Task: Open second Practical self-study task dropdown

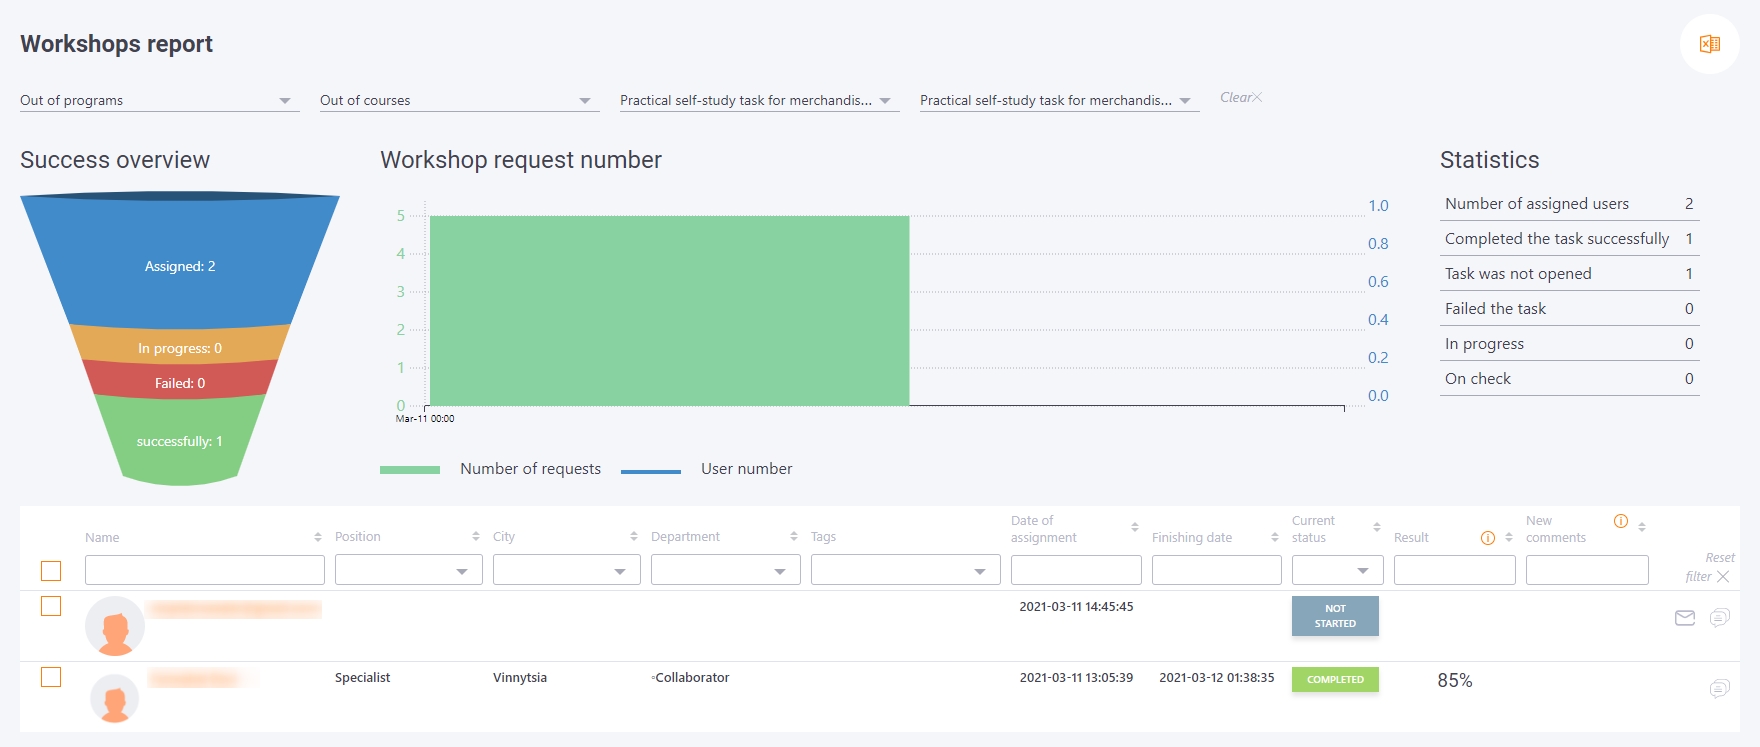Action: (1060, 100)
